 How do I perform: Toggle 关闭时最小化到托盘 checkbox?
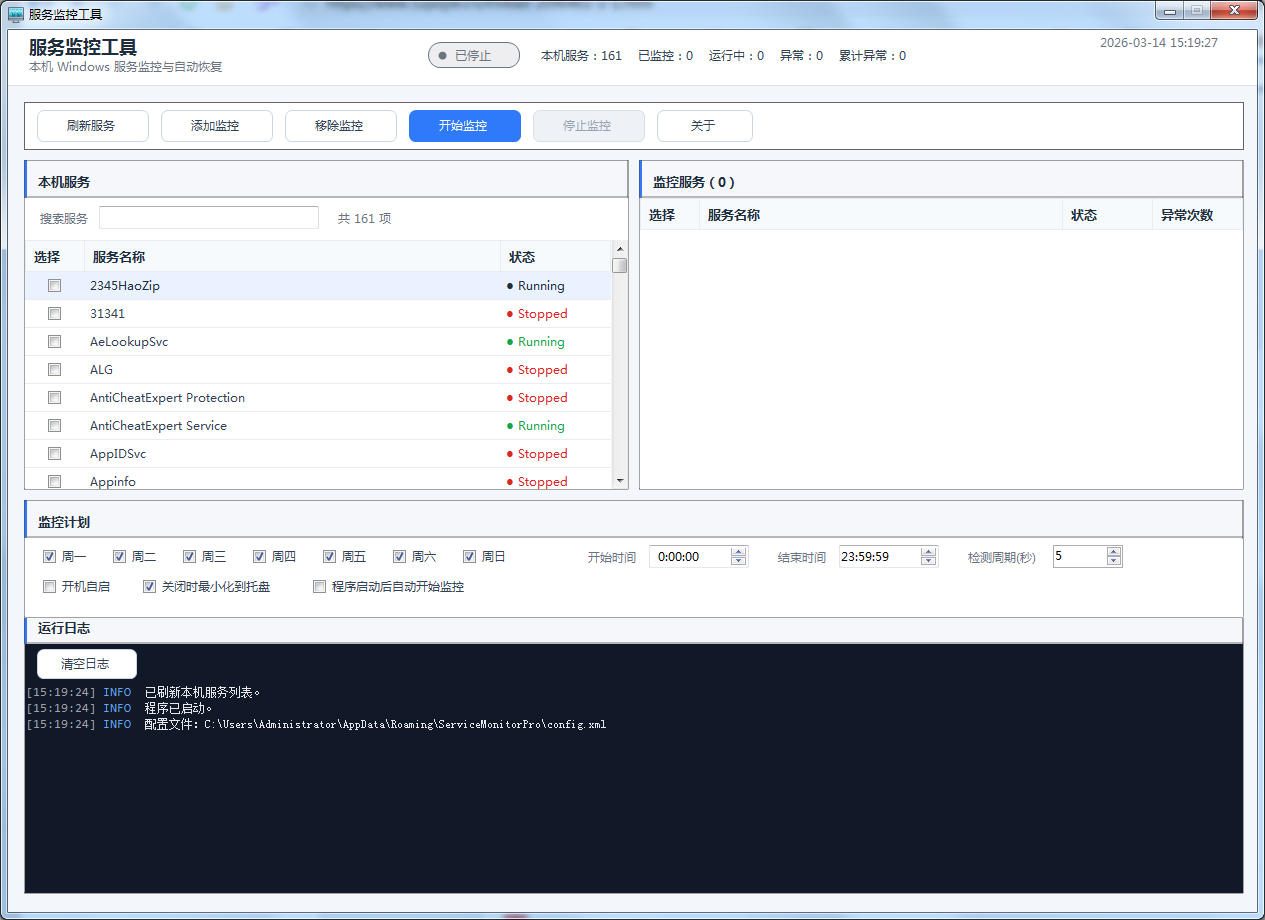click(150, 587)
